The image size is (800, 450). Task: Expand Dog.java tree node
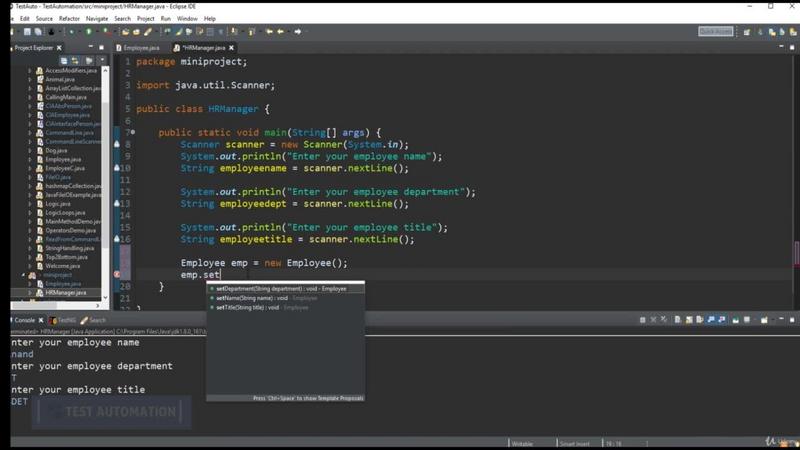pos(30,151)
